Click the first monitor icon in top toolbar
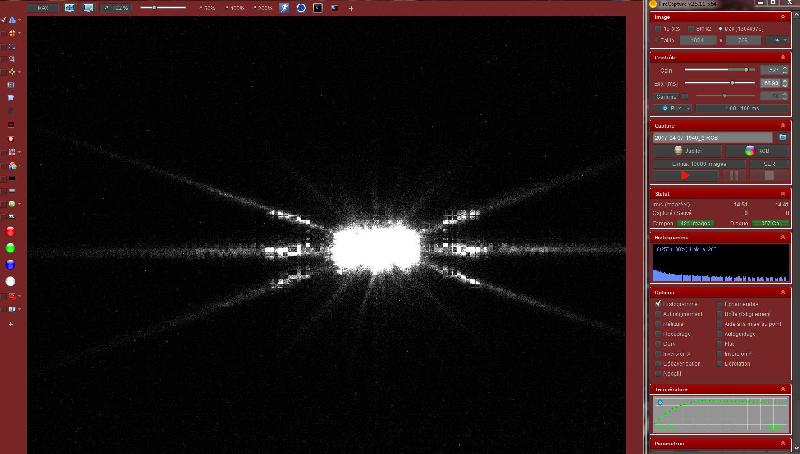800x454 pixels. pos(69,8)
